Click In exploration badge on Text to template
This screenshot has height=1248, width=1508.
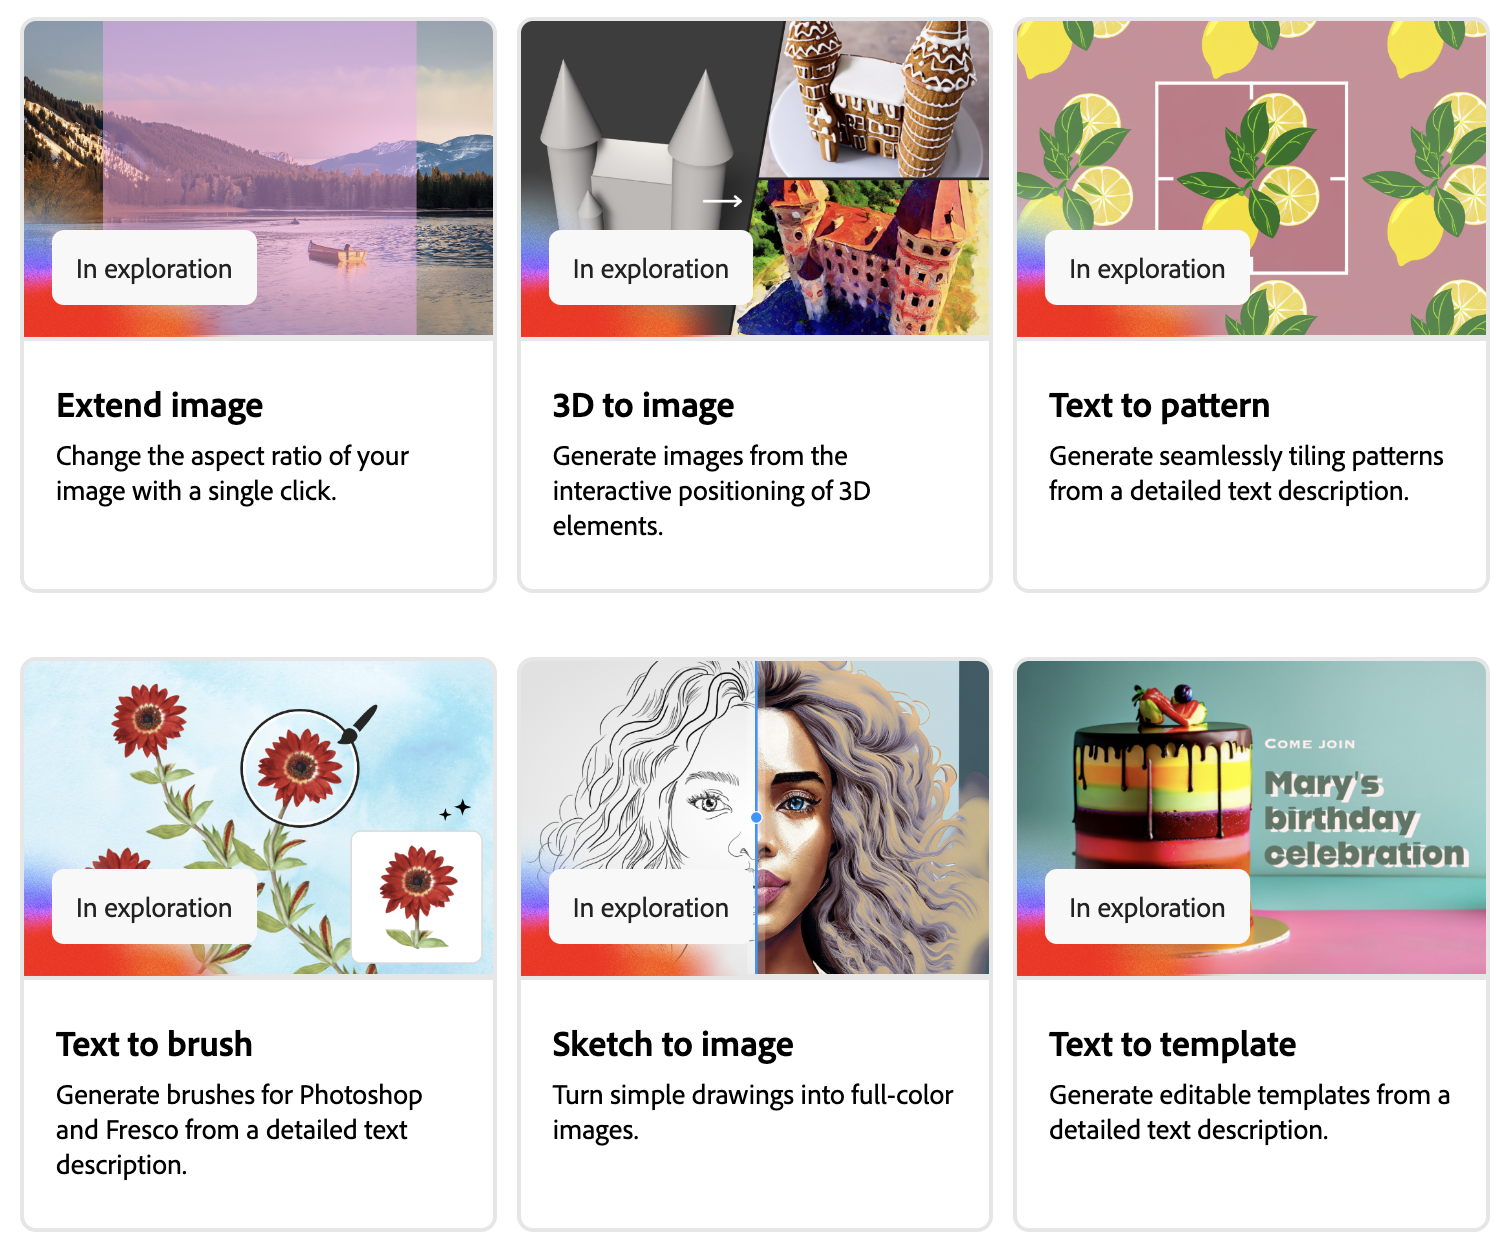(1147, 907)
